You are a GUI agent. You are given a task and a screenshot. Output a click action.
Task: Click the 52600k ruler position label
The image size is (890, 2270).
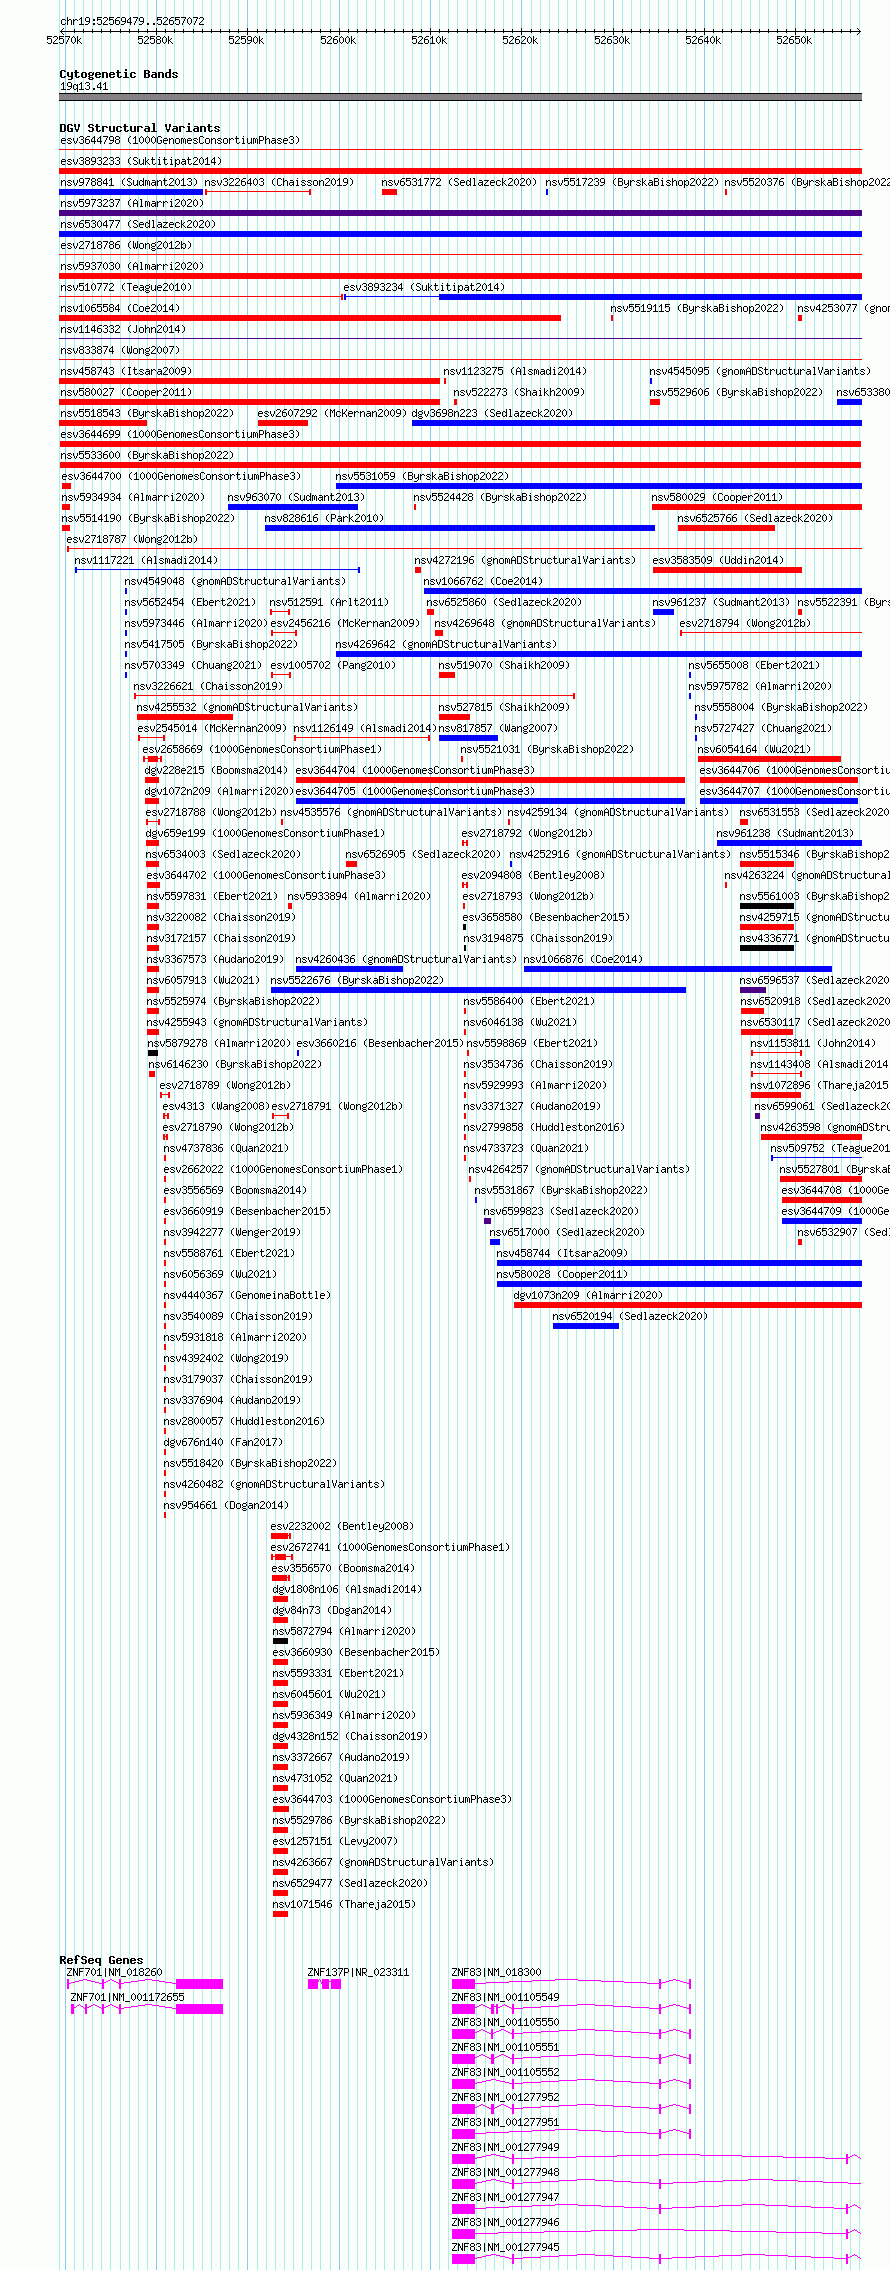point(338,40)
